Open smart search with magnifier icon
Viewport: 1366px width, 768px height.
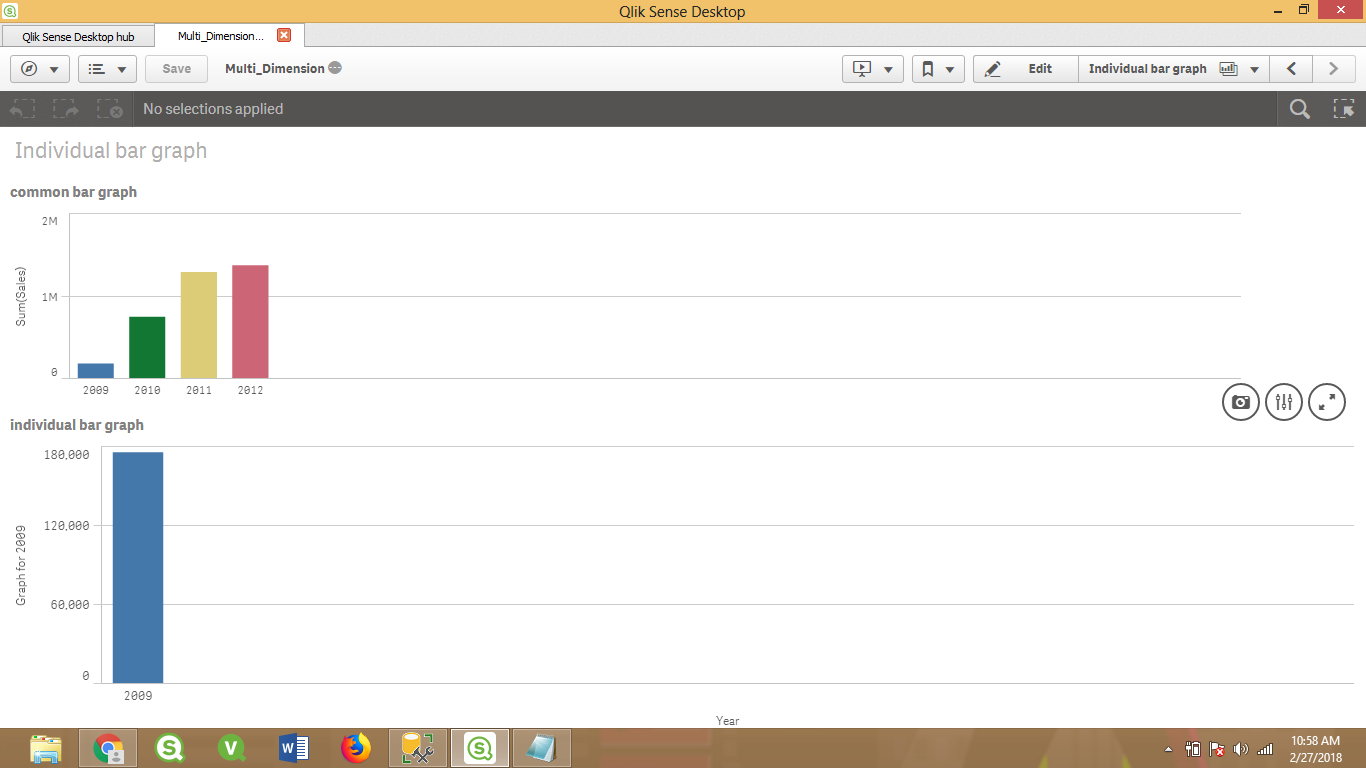pos(1299,108)
